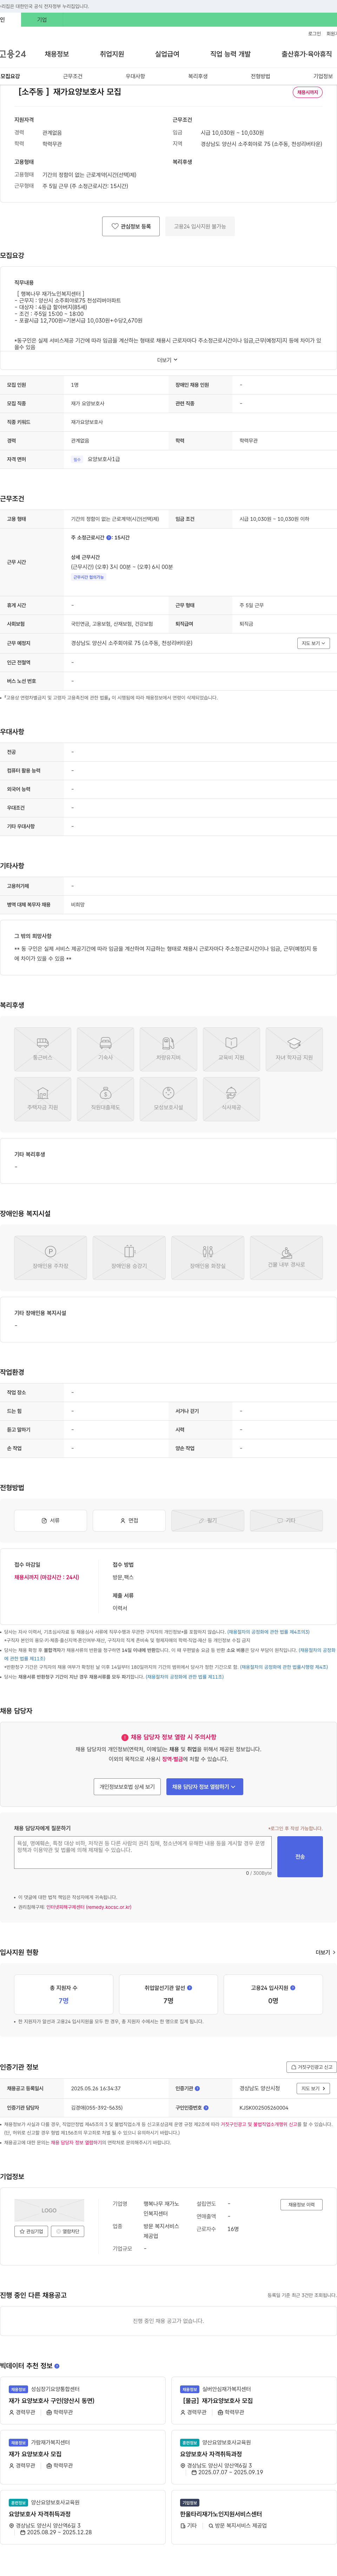Click the 자녀 학자금 지원 icon
The height and width of the screenshot is (2576, 337).
[x=294, y=1049]
